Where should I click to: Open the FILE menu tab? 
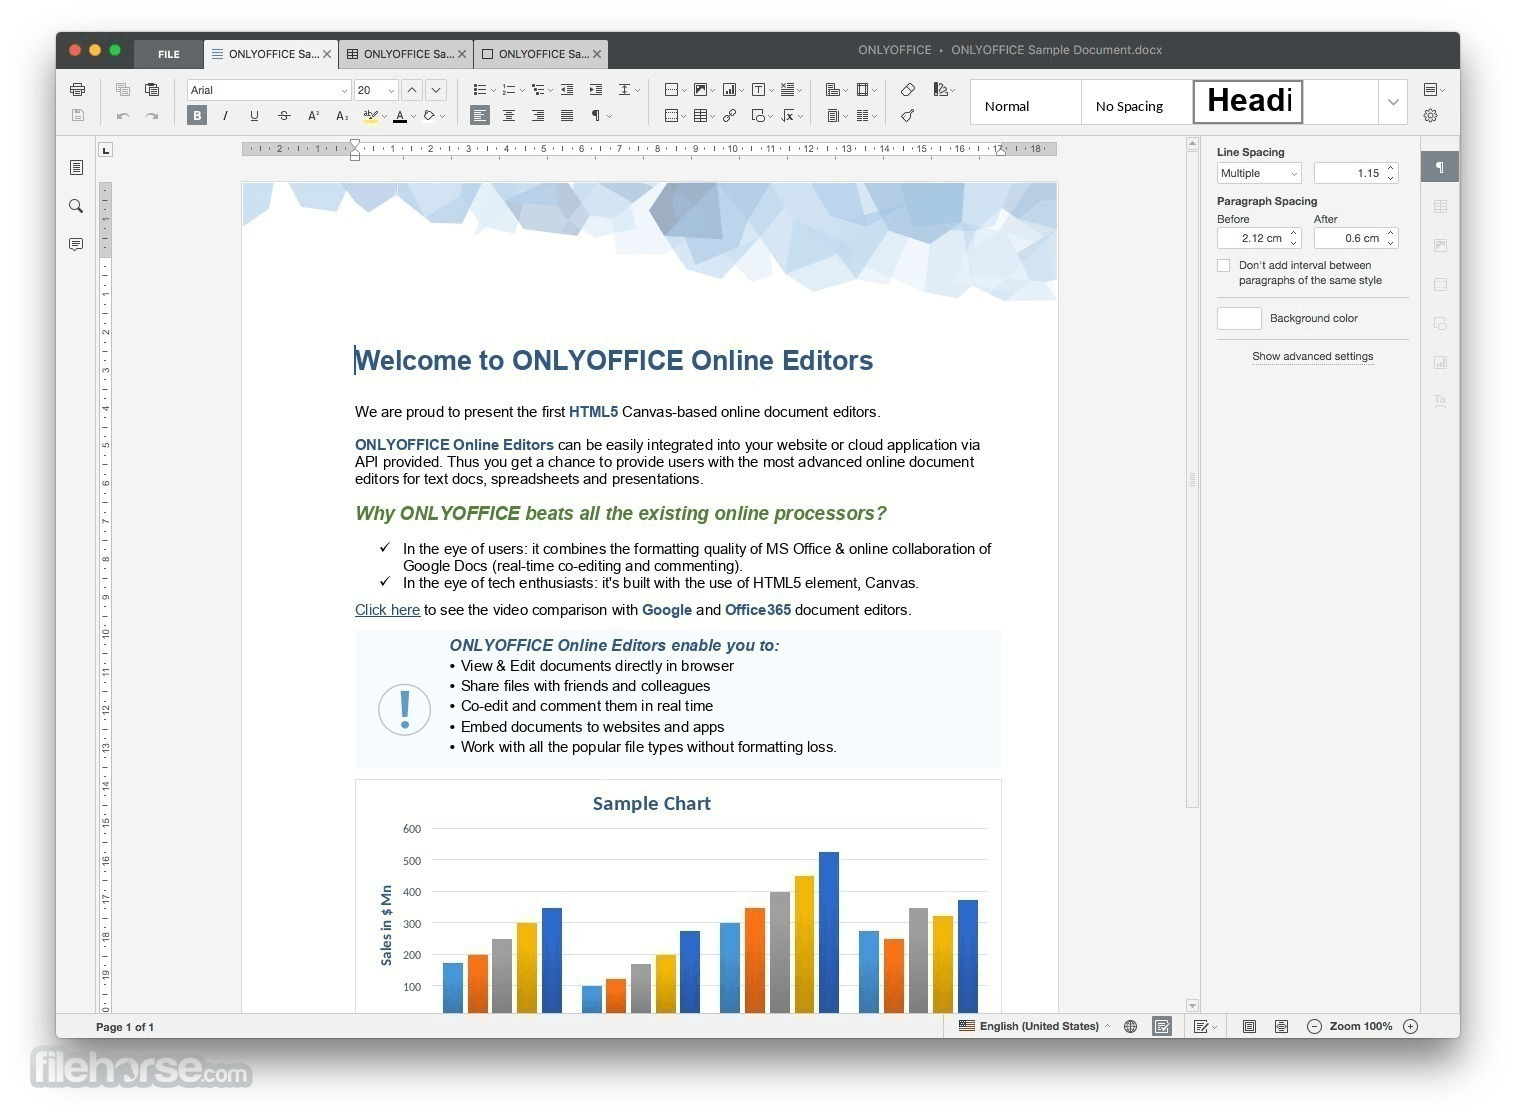[x=169, y=54]
